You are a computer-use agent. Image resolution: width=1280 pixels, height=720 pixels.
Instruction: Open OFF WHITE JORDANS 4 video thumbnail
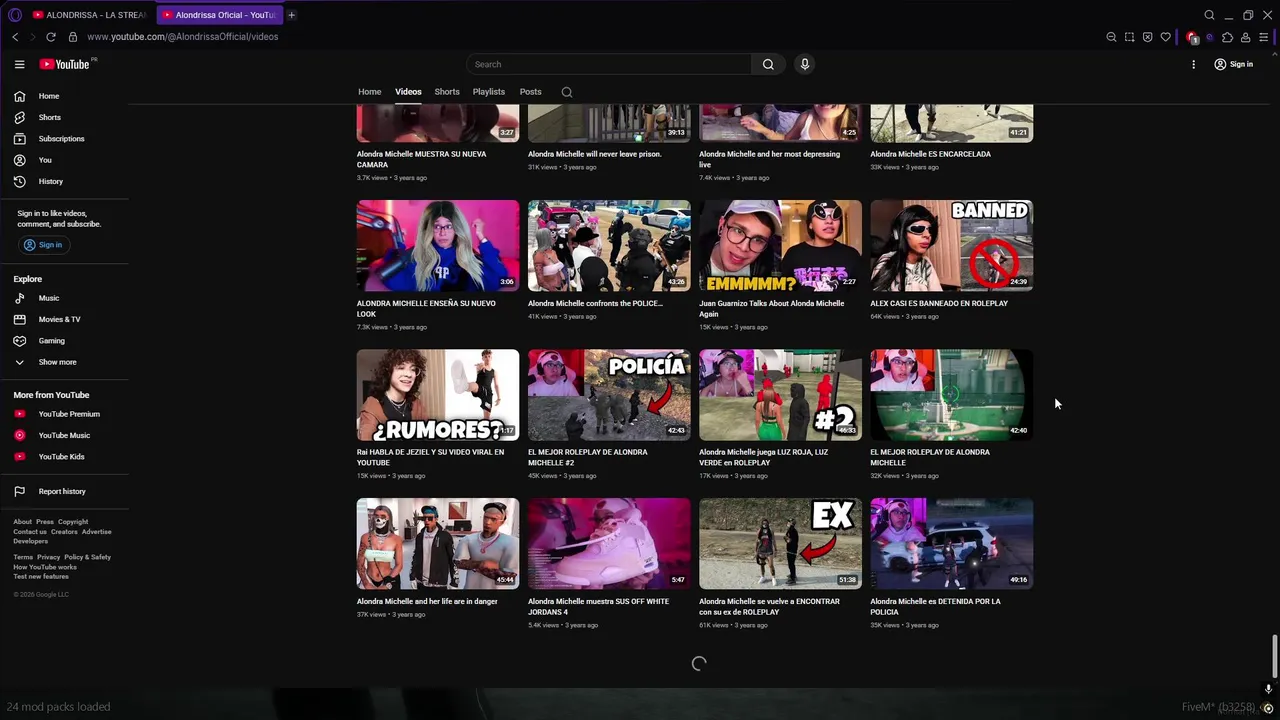[x=609, y=543]
